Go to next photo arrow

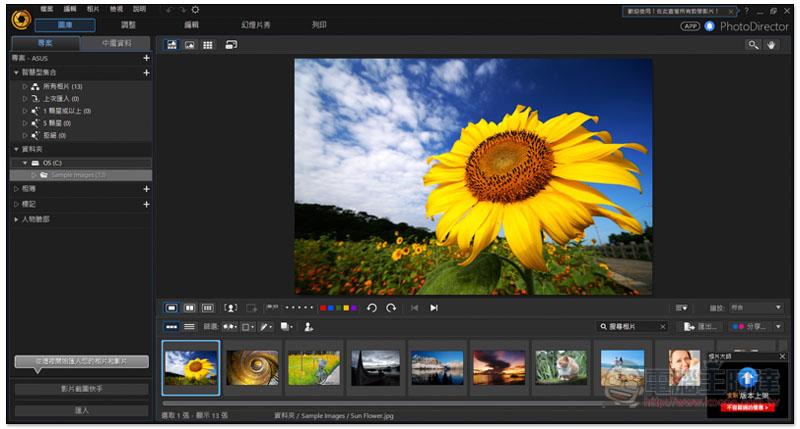(434, 308)
